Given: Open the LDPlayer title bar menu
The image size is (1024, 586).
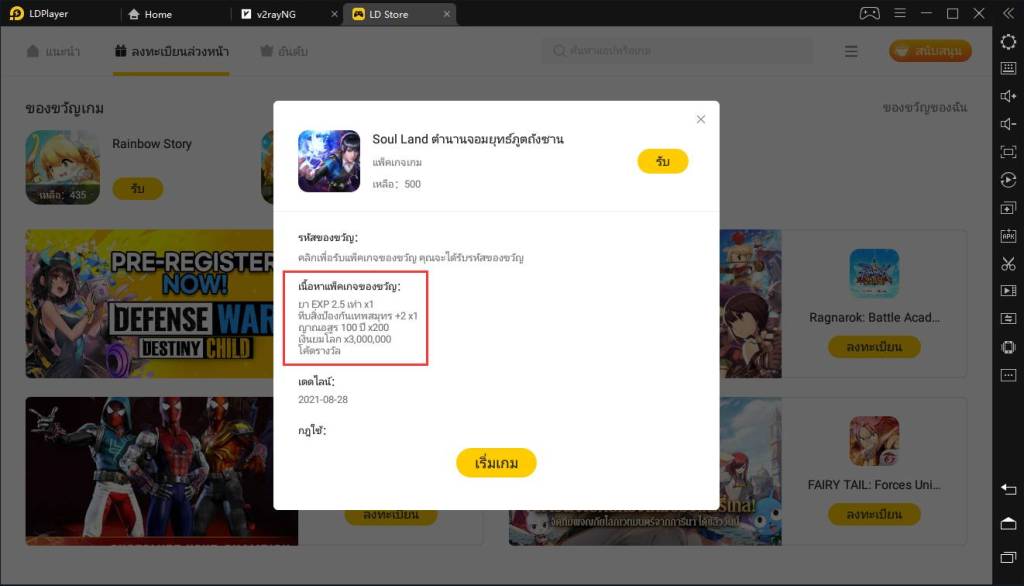Looking at the screenshot, I should pyautogui.click(x=900, y=13).
